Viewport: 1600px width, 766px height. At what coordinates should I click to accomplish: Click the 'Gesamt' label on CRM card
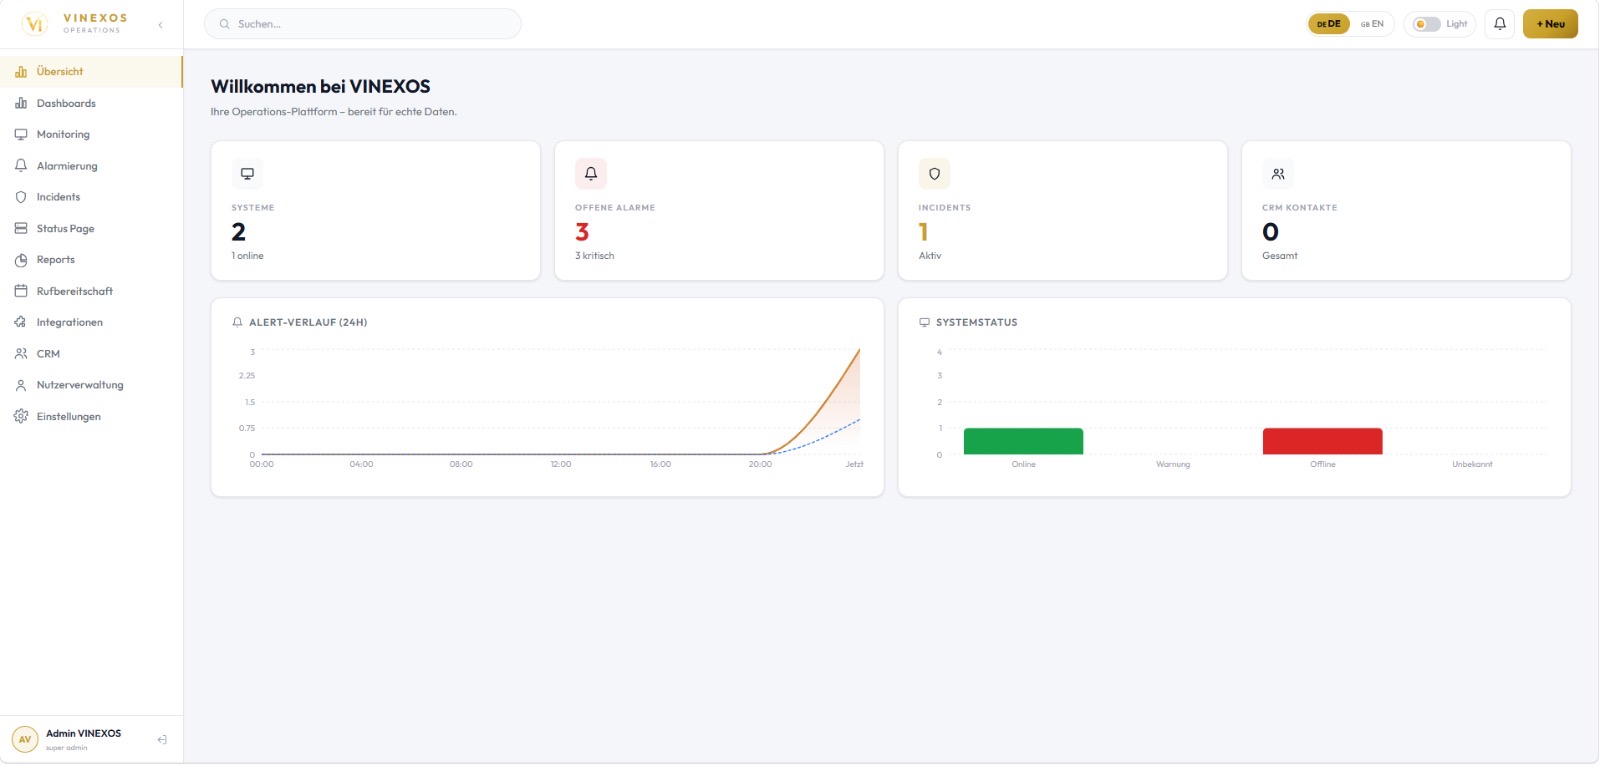[1280, 256]
